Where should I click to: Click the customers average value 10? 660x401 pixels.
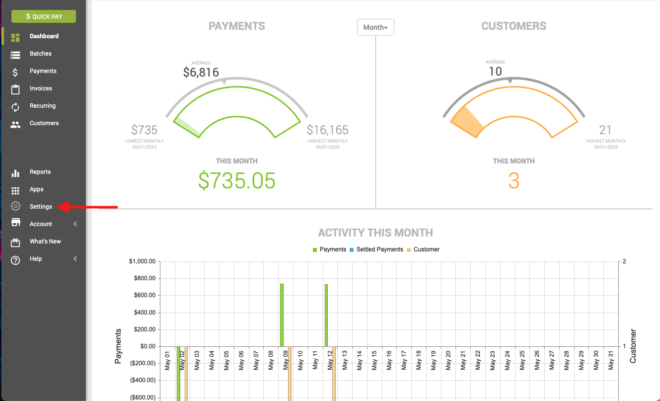pos(495,72)
